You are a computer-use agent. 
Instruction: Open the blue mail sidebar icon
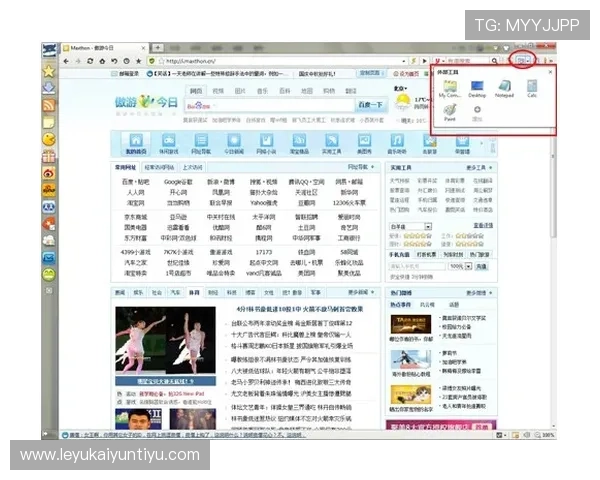[x=49, y=258]
